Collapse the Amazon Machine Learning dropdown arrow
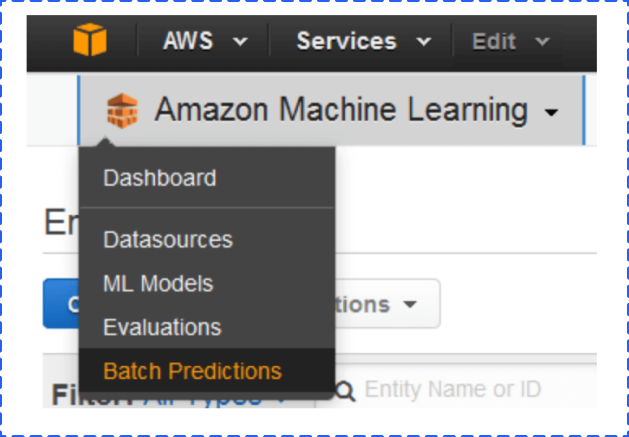 (x=551, y=113)
